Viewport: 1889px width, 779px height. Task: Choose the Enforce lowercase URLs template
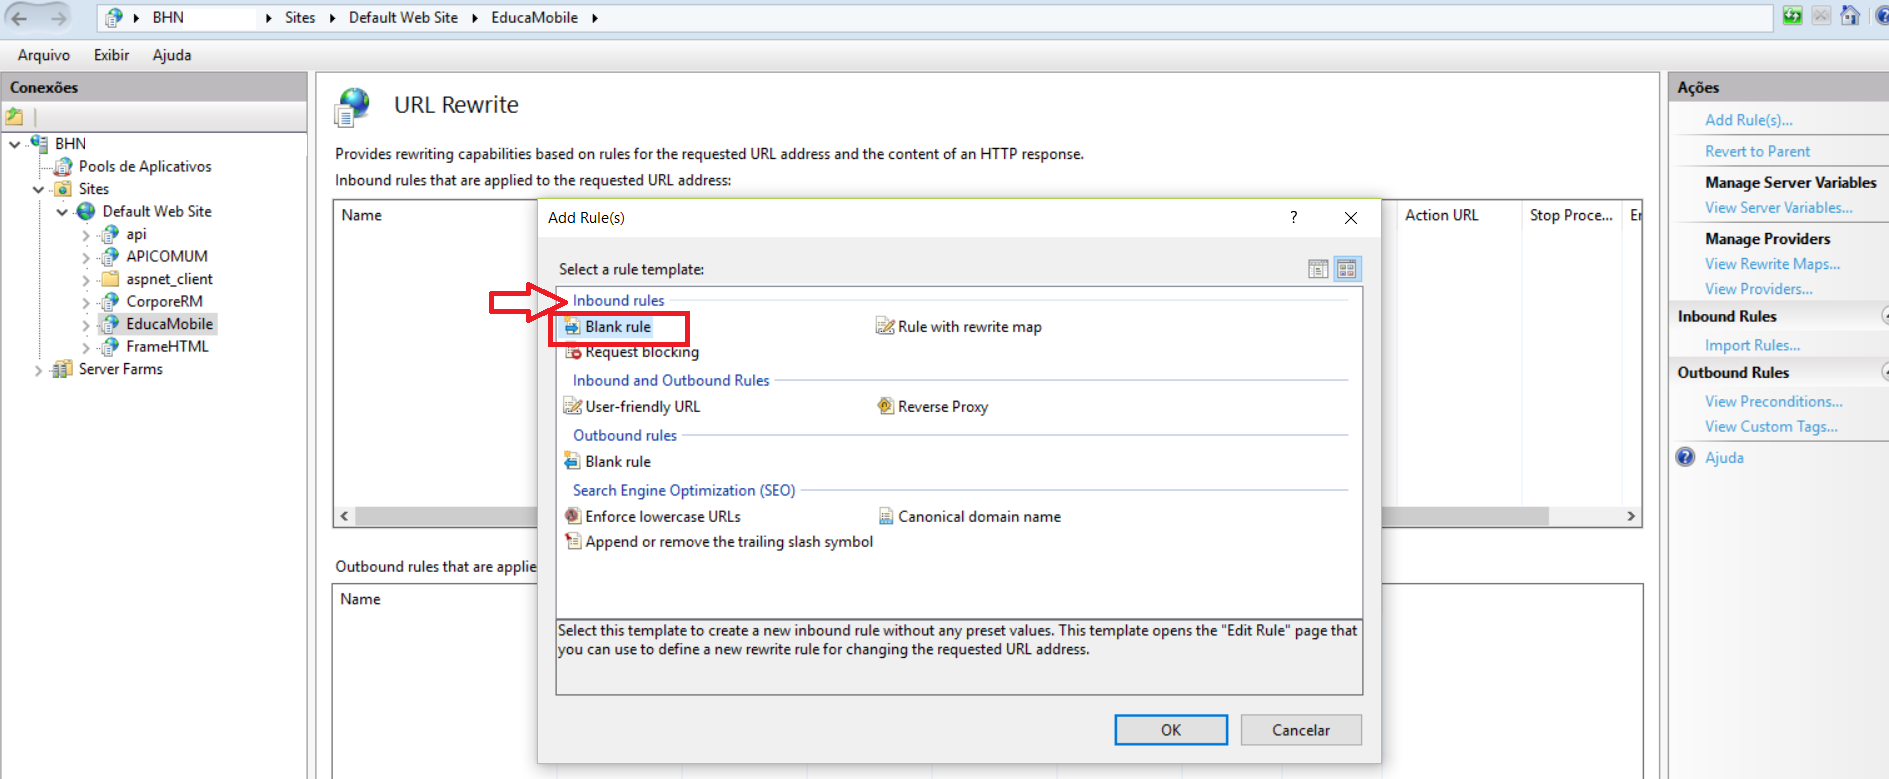tap(662, 517)
